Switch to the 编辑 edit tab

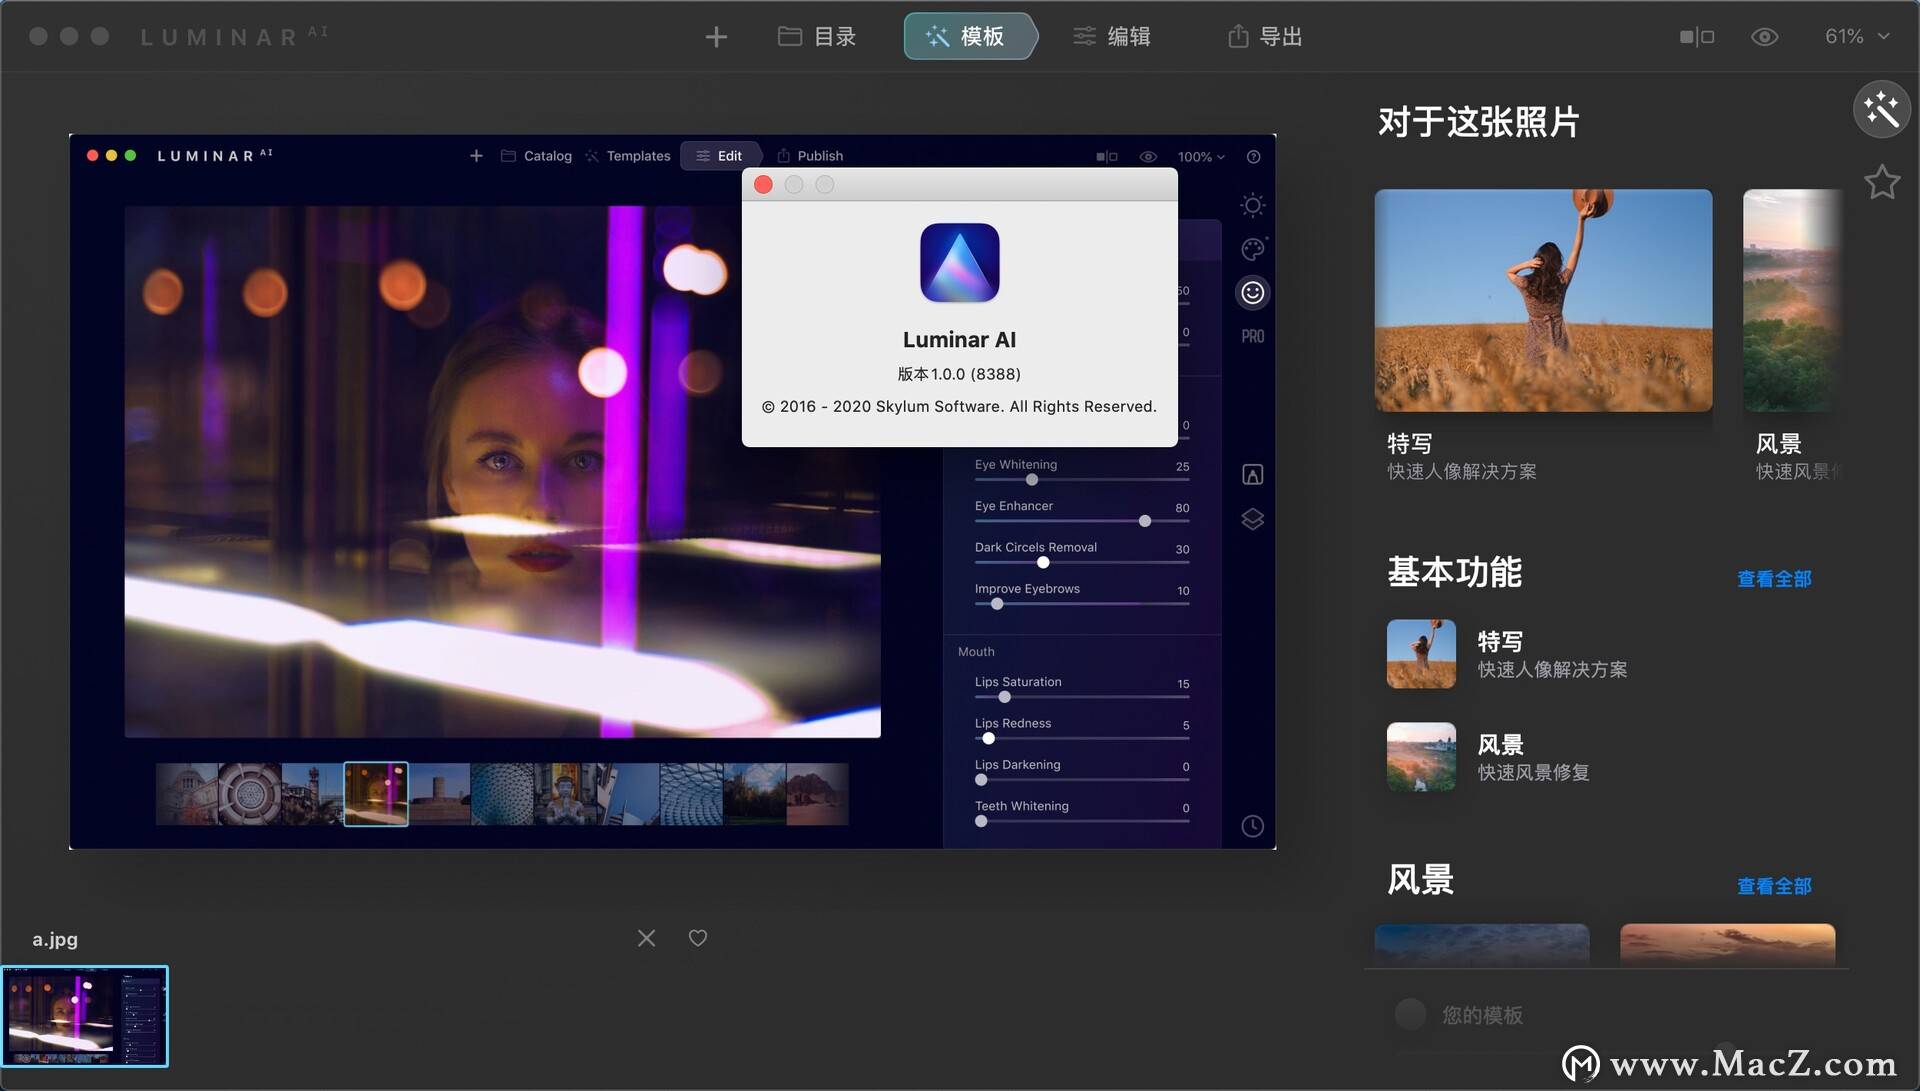coord(1112,37)
